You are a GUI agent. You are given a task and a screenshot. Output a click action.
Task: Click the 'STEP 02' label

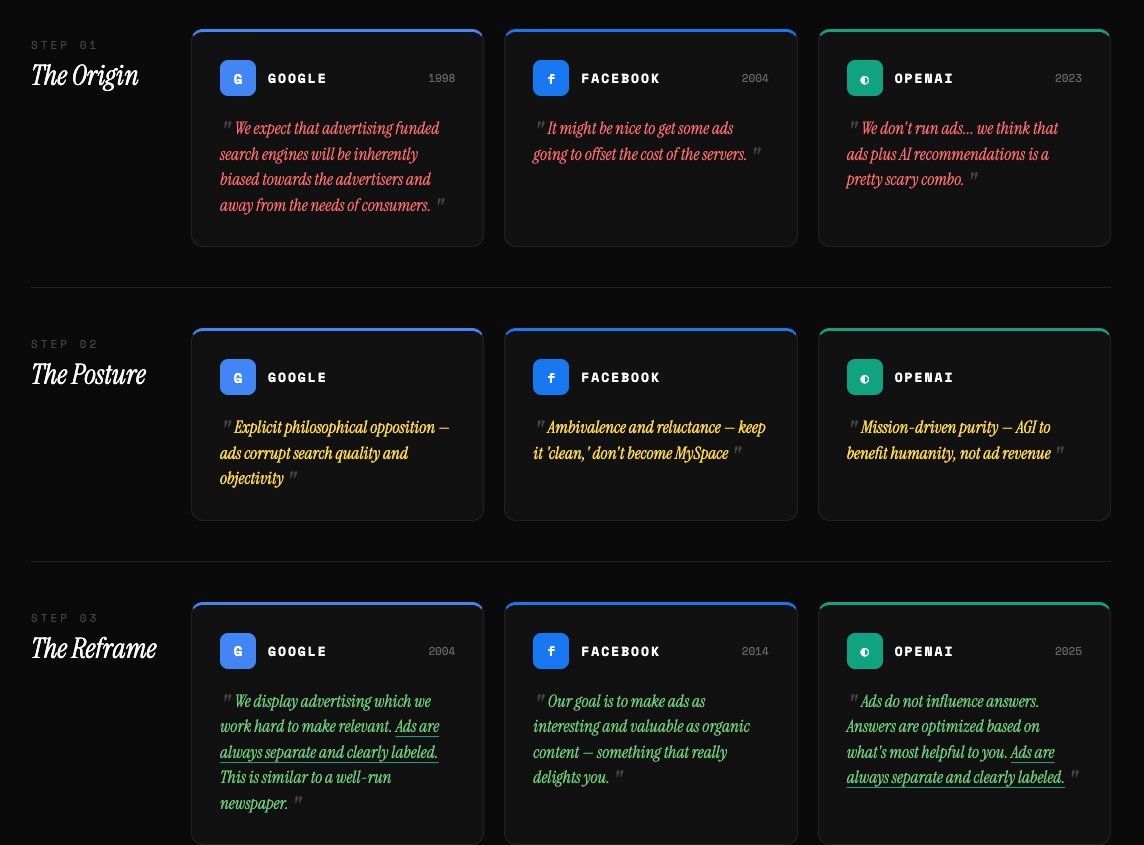pyautogui.click(x=64, y=344)
